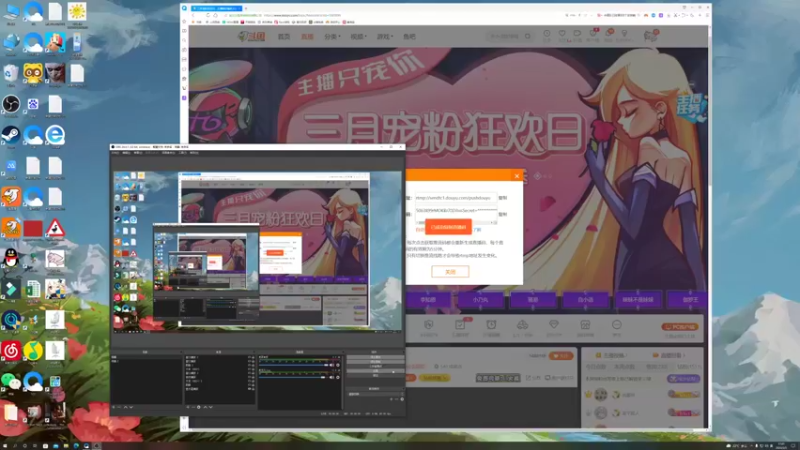Click the circled more icon in streamer toolbar
Image resolution: width=800 pixels, height=450 pixels.
coord(616,324)
